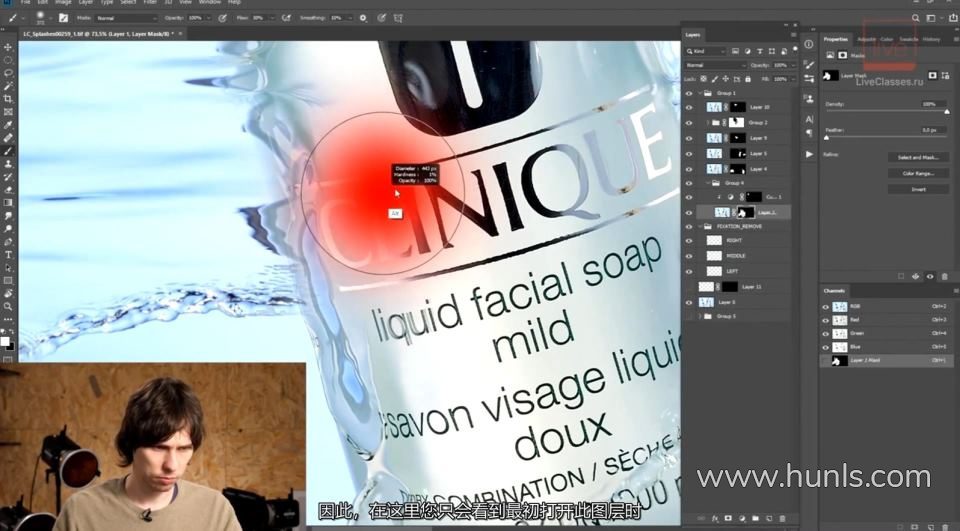The height and width of the screenshot is (531, 960).
Task: Open brush Mode dropdown in options bar
Action: tap(126, 18)
